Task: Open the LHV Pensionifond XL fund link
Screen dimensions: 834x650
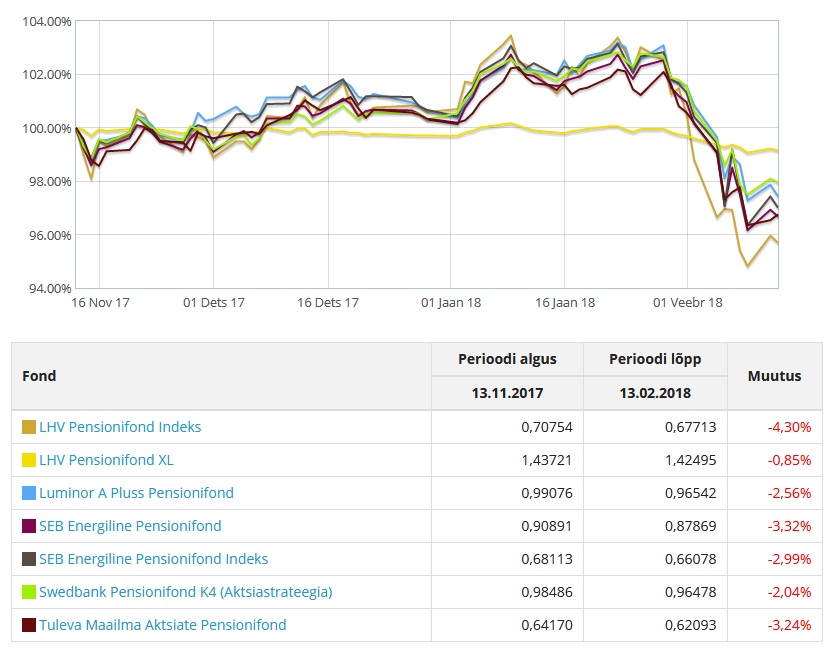Action: coord(106,460)
